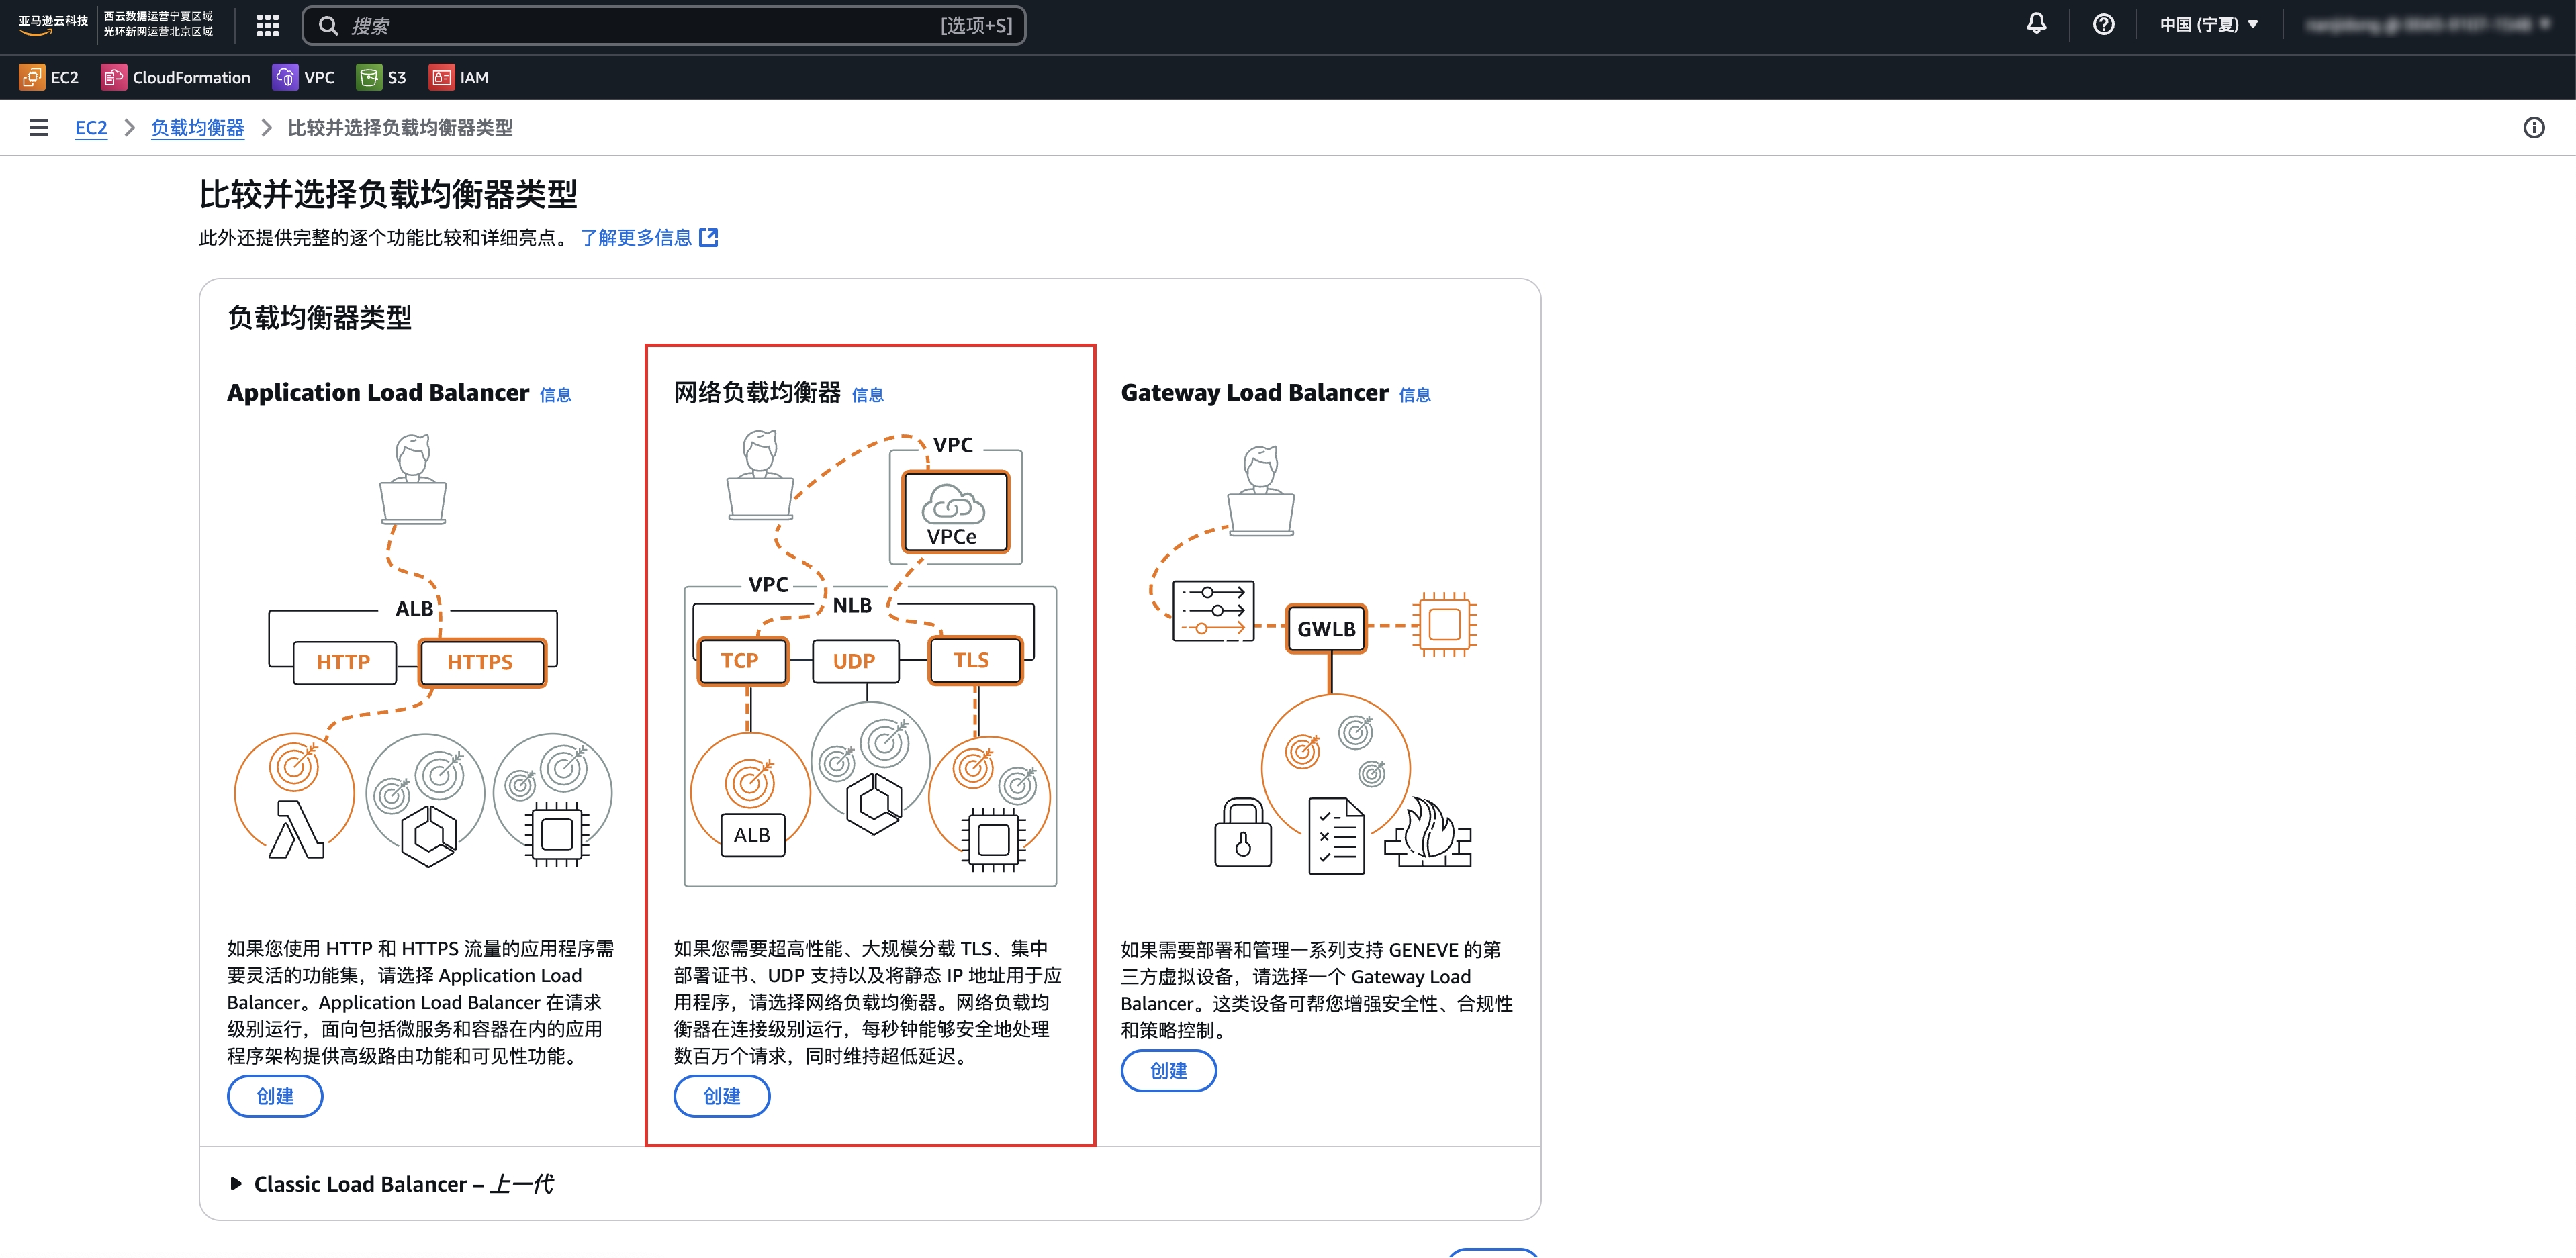Click the external link icon beside 了解更多信息

[x=709, y=238]
